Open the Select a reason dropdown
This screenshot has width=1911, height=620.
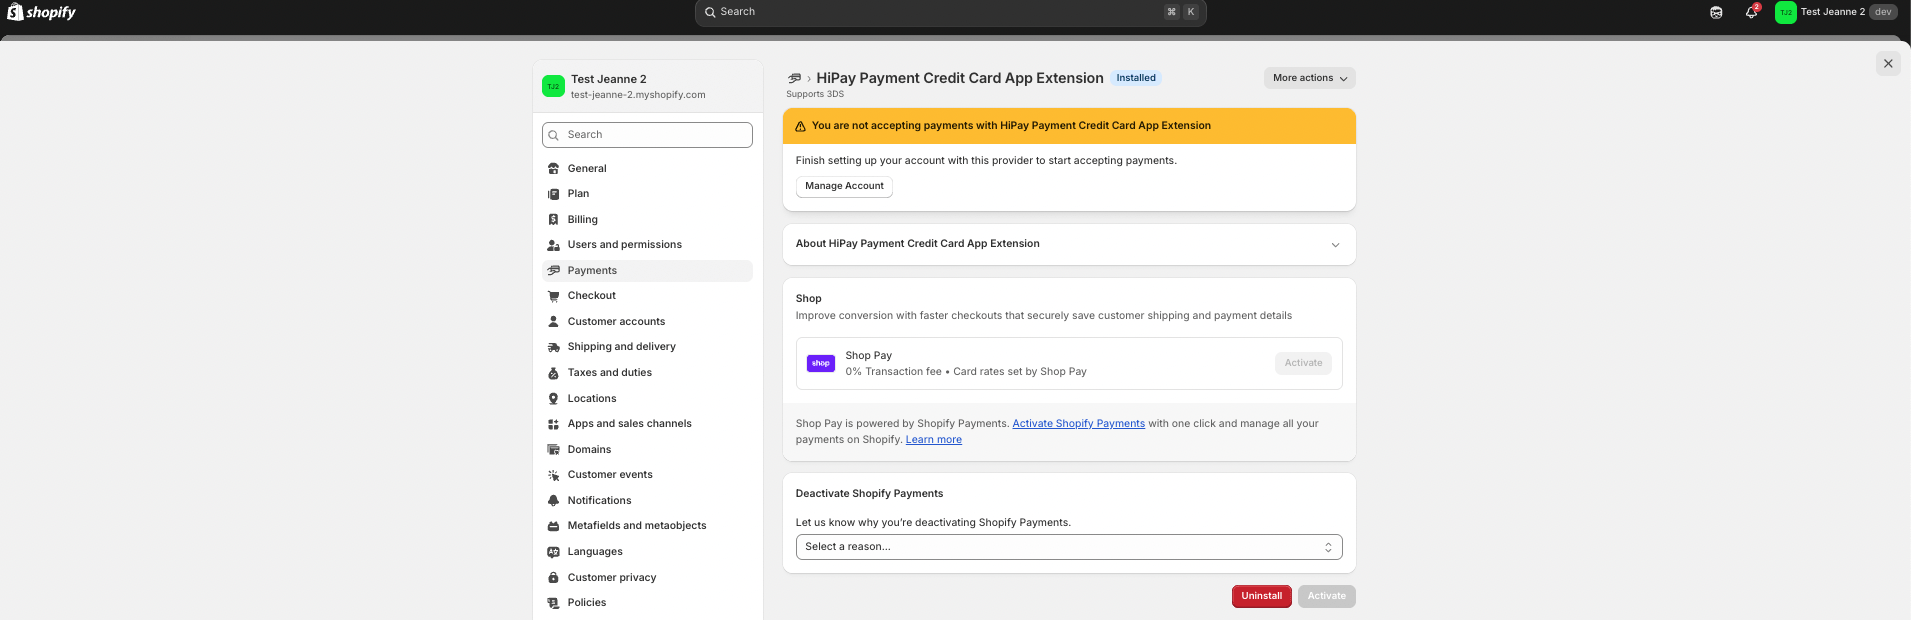pos(1069,547)
